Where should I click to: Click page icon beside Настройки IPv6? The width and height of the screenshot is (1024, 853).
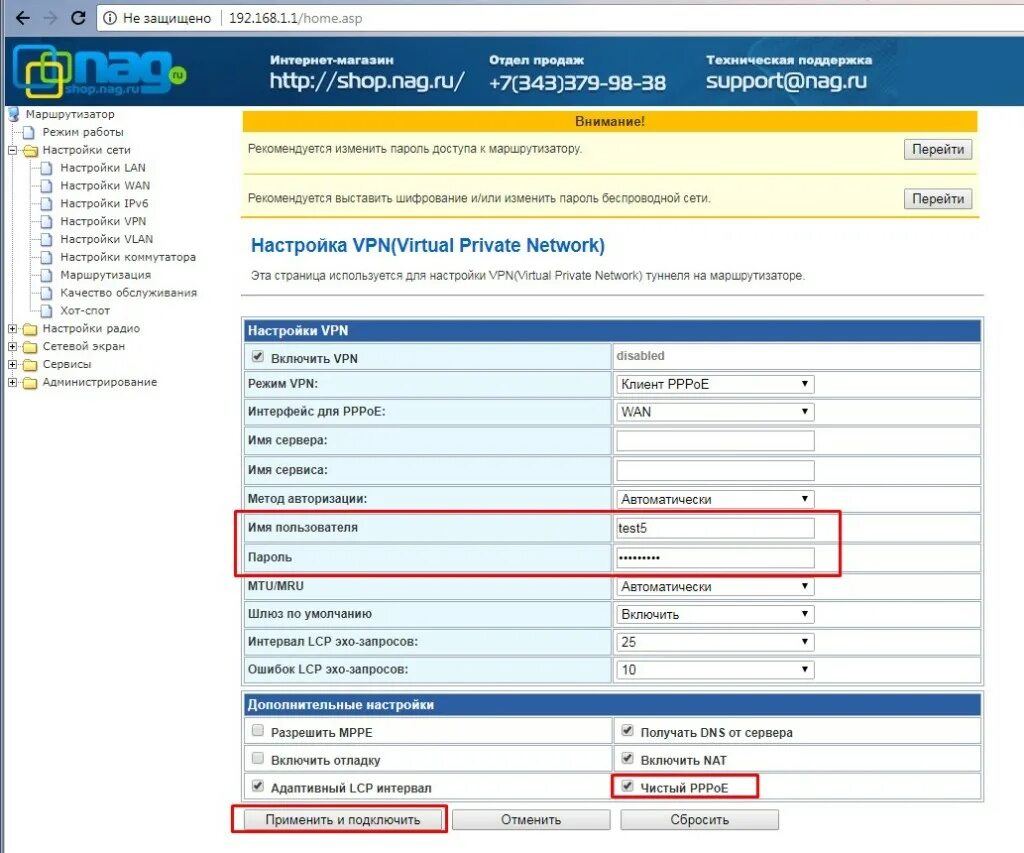(46, 204)
